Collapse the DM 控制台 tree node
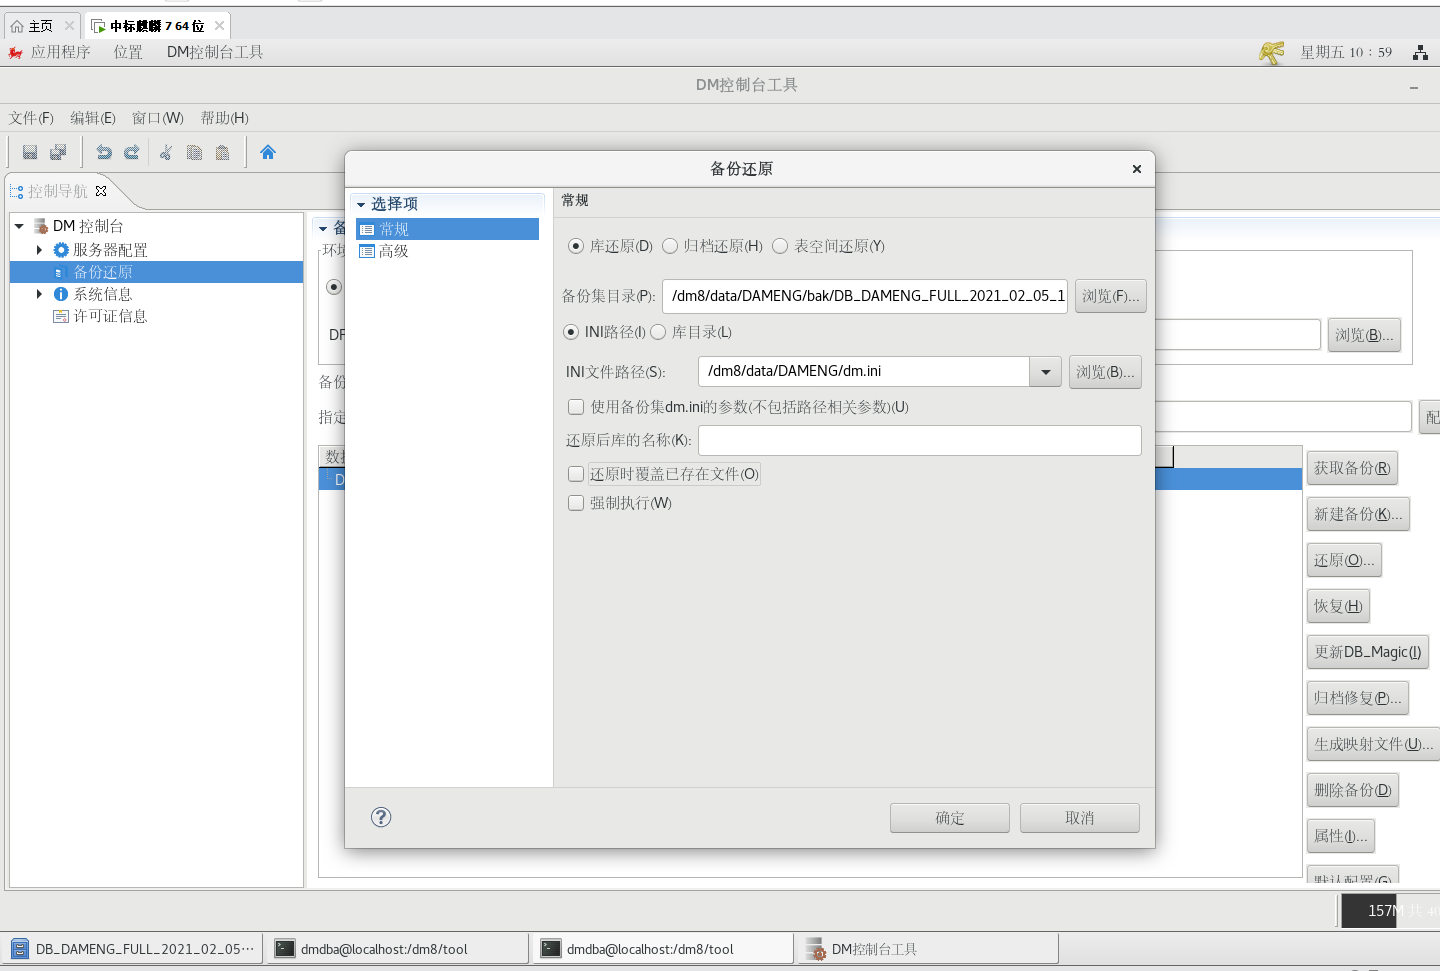Screen dimensions: 1440x971 click(19, 226)
